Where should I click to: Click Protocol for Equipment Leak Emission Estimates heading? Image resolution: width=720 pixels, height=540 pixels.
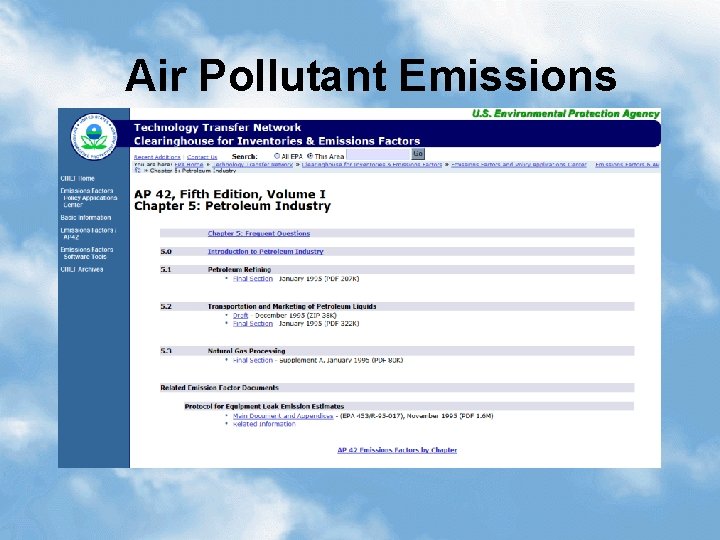pyautogui.click(x=264, y=407)
